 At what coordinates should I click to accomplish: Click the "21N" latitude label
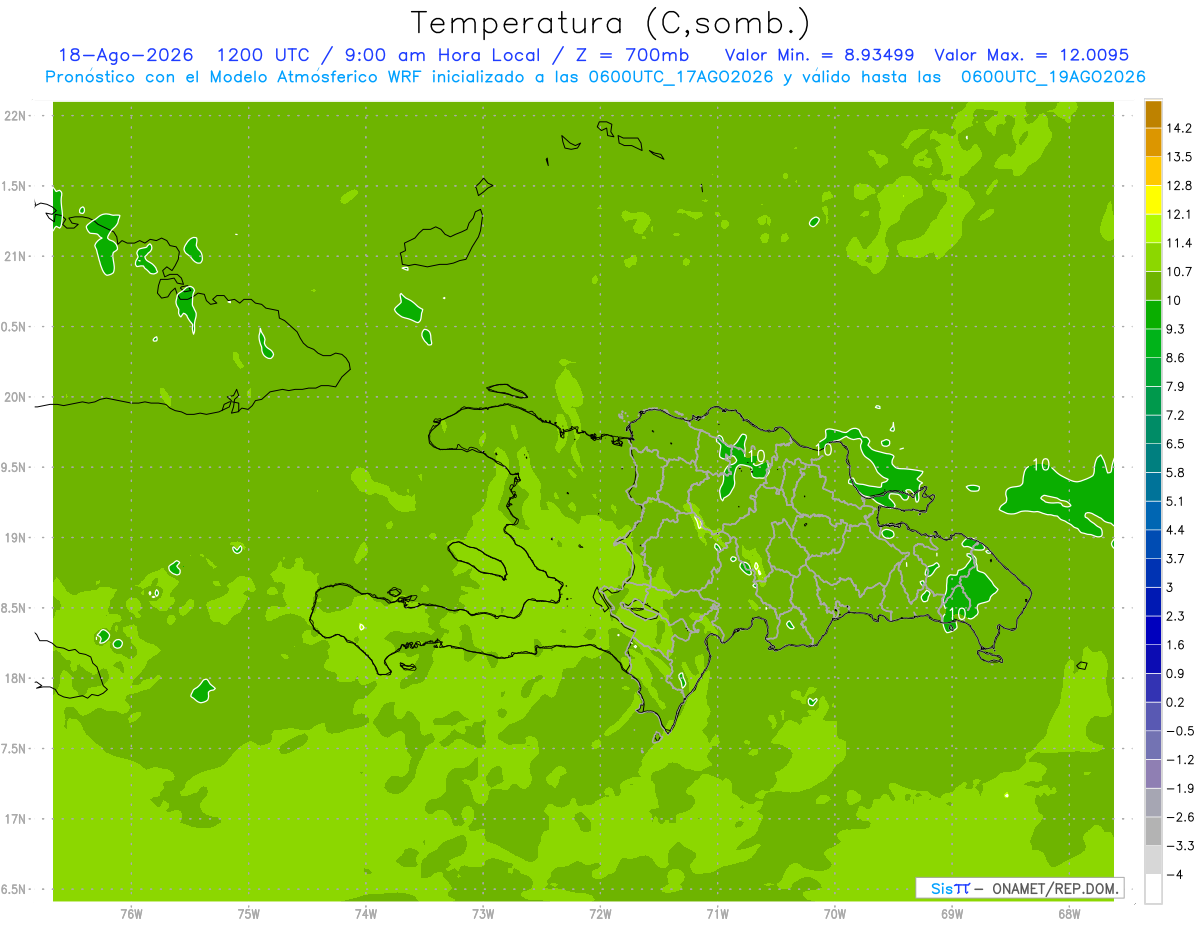click(x=14, y=257)
